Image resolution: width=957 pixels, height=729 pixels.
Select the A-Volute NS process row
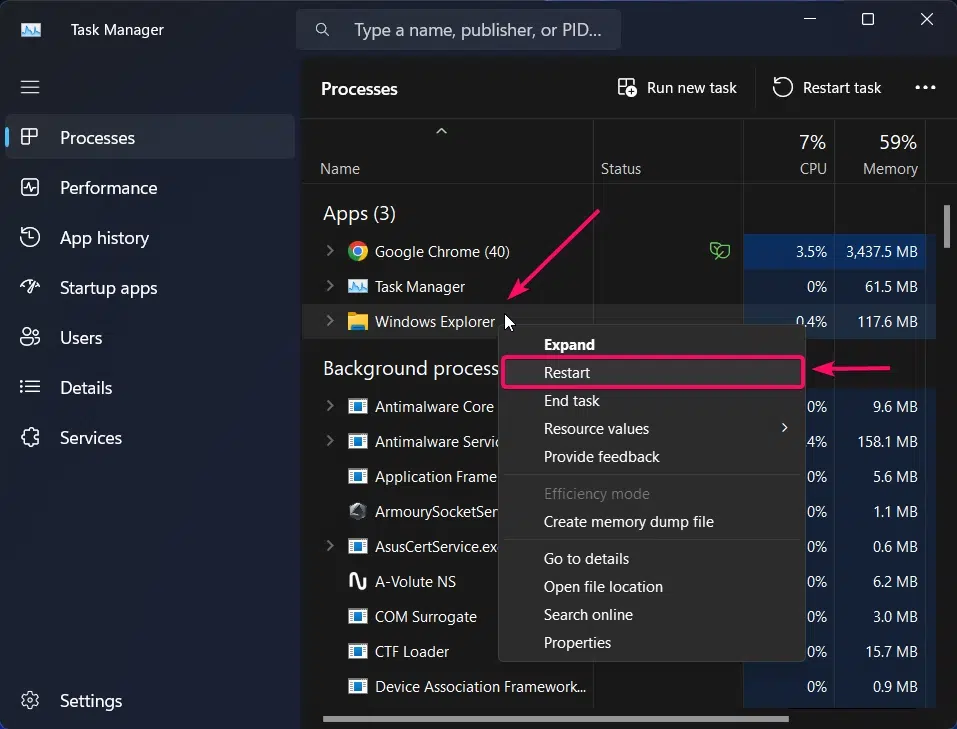619,581
